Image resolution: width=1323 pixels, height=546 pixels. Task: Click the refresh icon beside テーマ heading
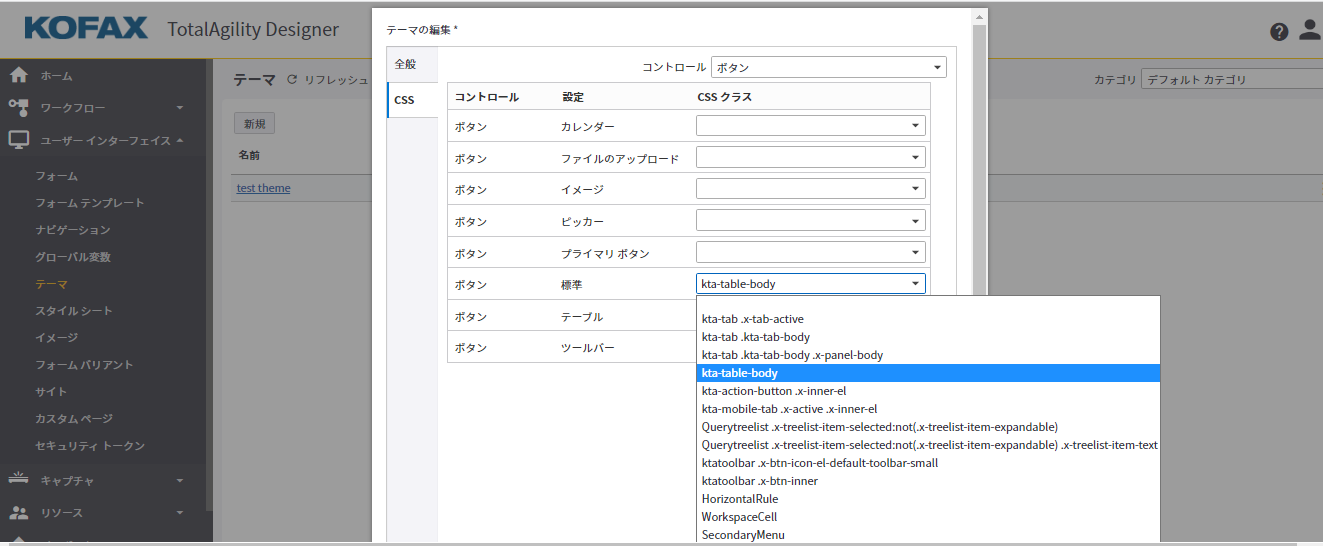pos(292,80)
